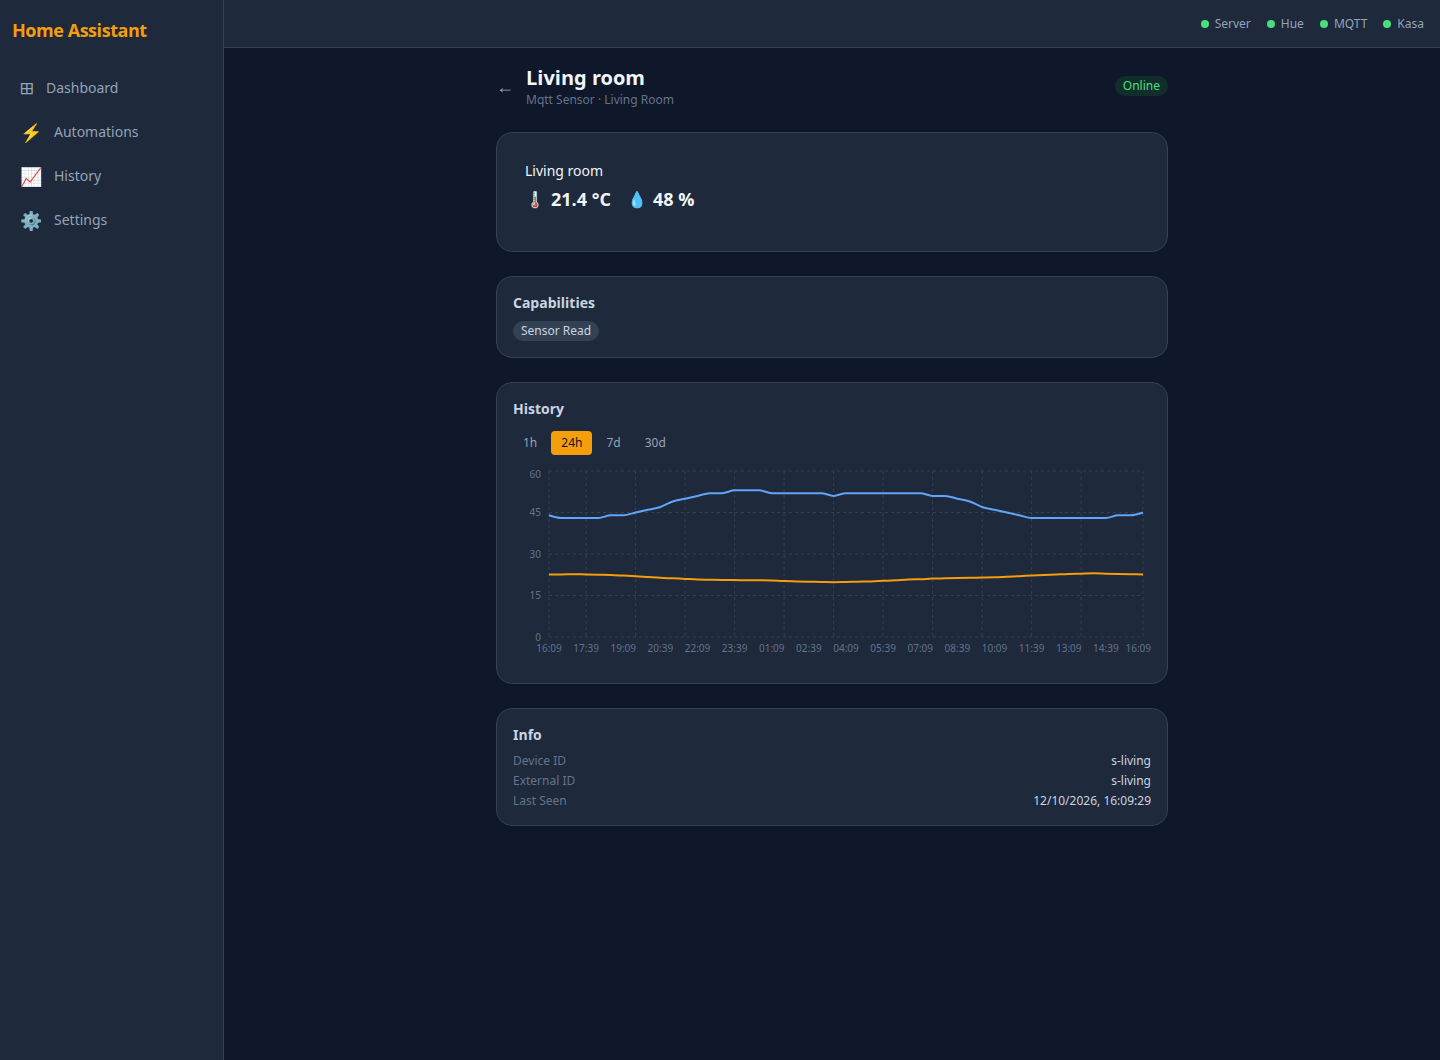The height and width of the screenshot is (1060, 1440).
Task: Click the Hue status green dot
Action: 1271,24
